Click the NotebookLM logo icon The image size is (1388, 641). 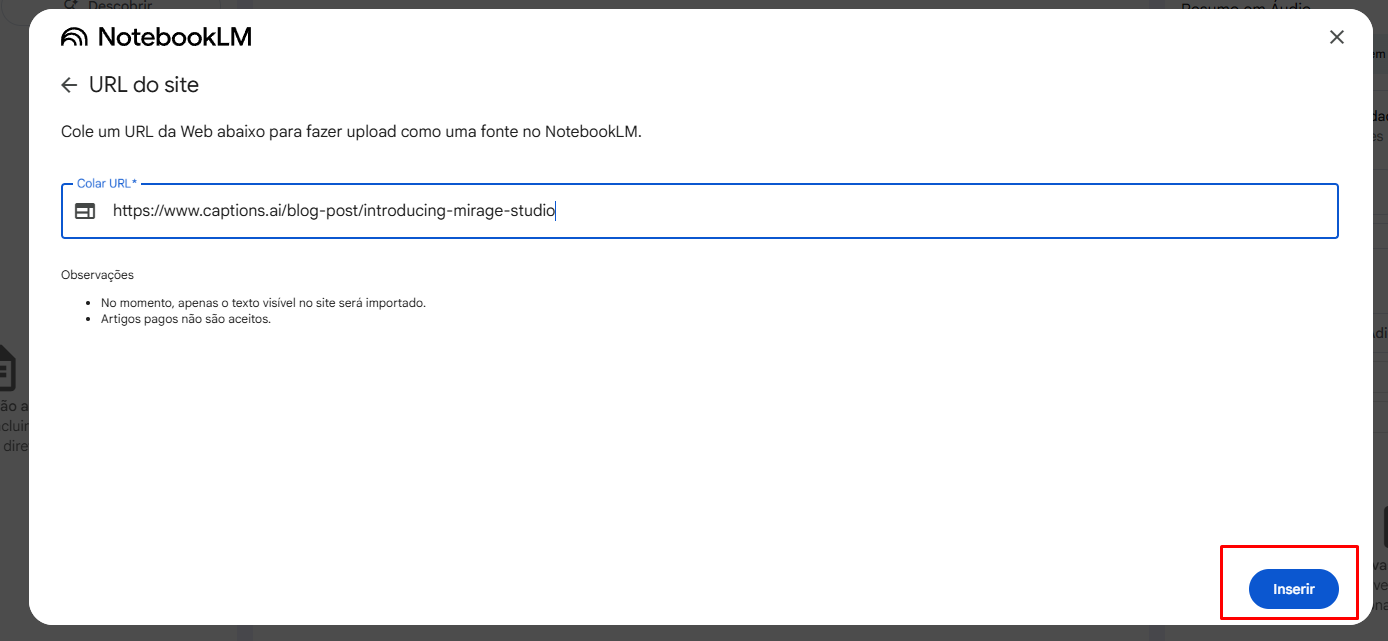tap(75, 38)
